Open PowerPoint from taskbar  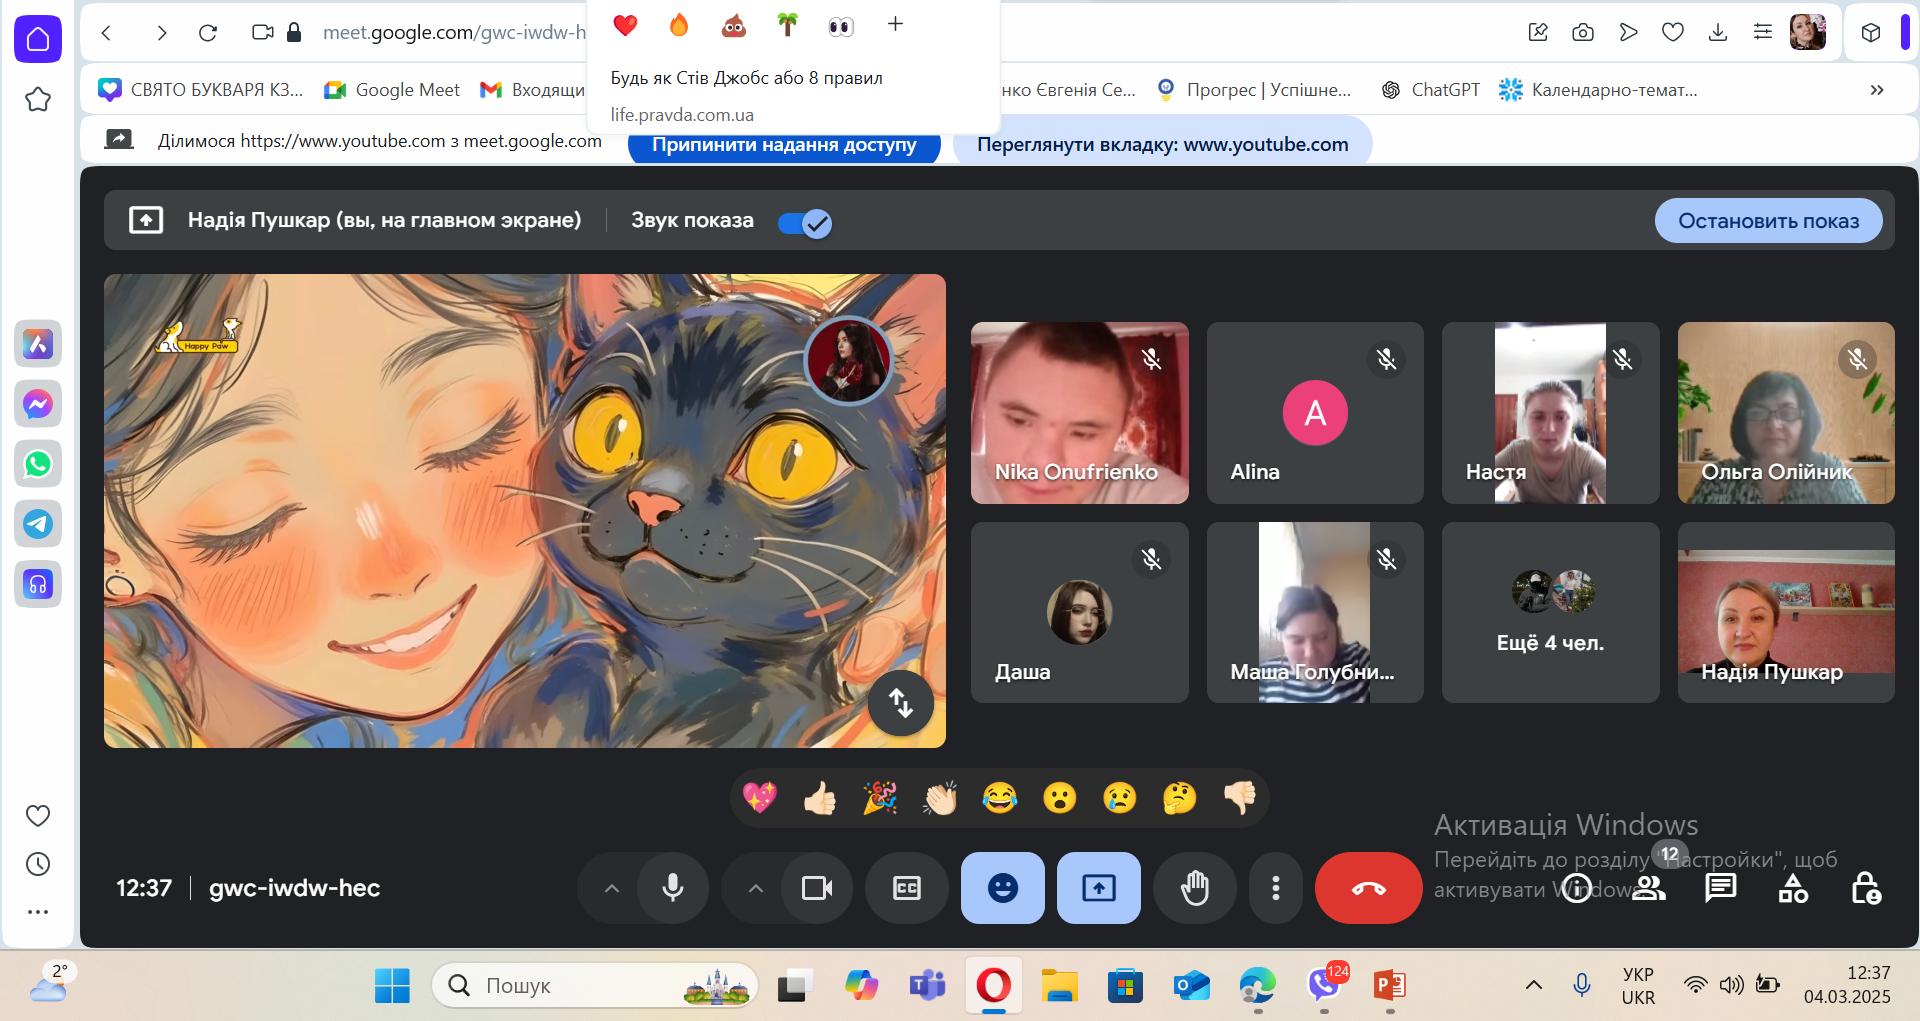click(x=1390, y=986)
